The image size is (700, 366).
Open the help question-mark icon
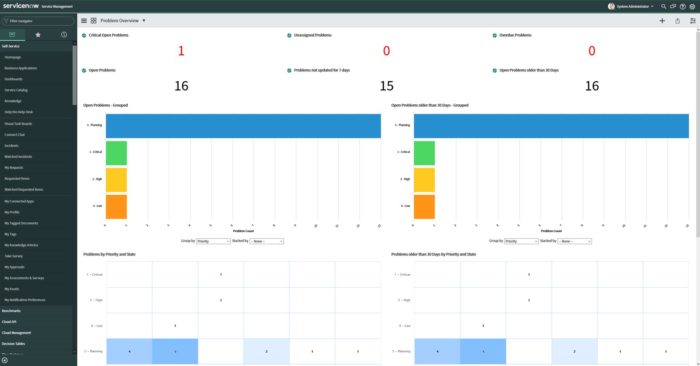[x=683, y=7]
